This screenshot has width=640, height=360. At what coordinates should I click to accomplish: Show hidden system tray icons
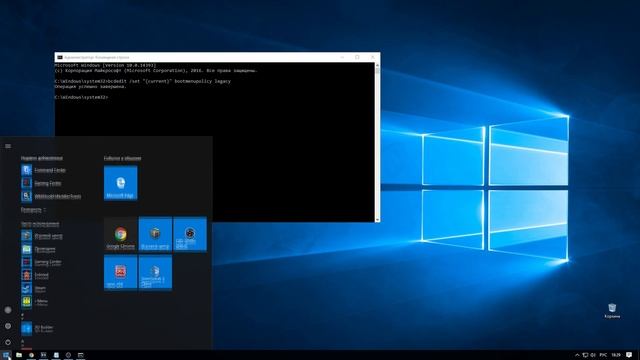pyautogui.click(x=577, y=355)
